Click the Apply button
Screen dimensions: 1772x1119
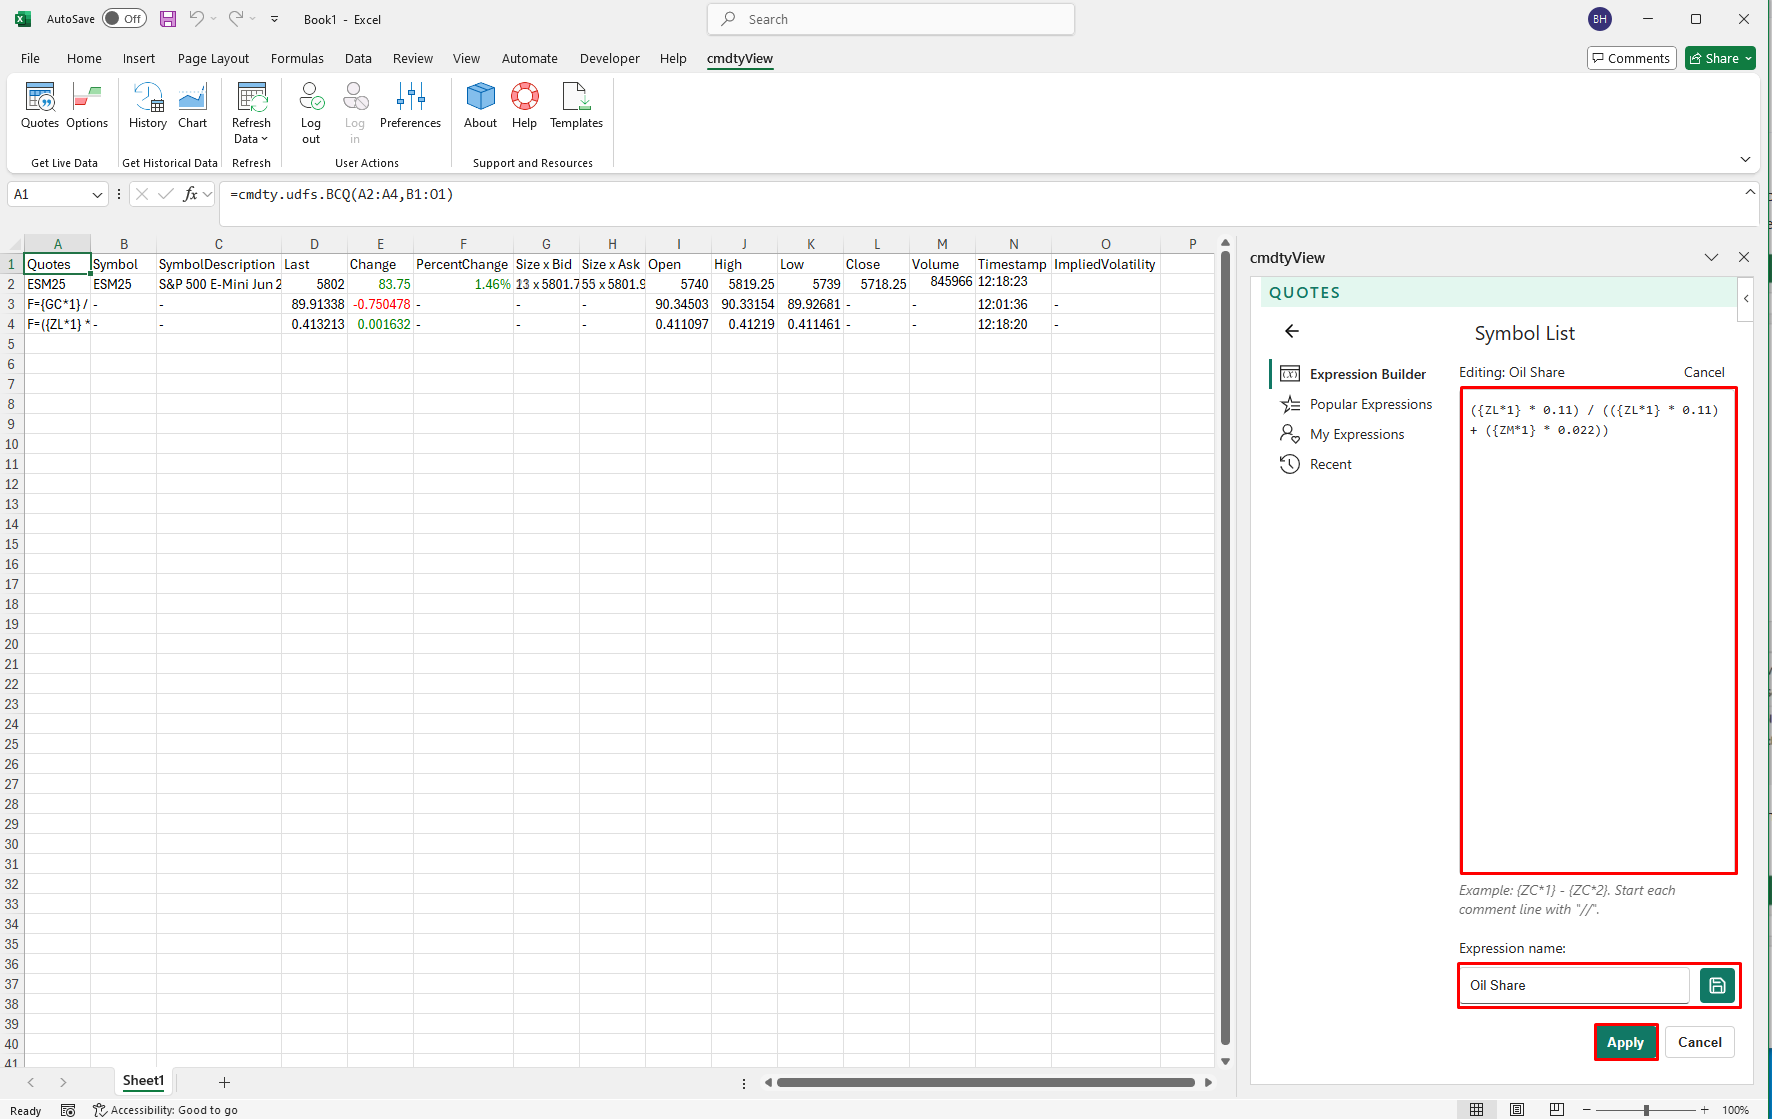[x=1625, y=1042]
